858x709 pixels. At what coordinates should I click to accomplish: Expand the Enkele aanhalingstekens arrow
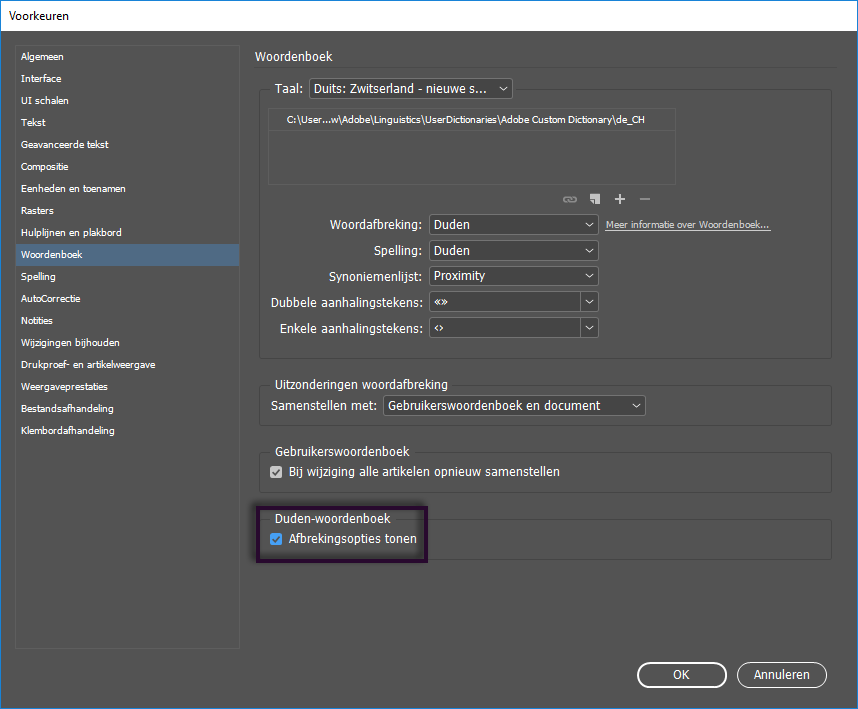(589, 328)
